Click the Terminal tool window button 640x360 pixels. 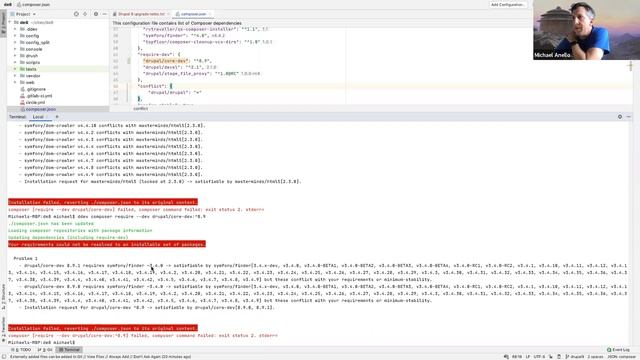coord(69,350)
